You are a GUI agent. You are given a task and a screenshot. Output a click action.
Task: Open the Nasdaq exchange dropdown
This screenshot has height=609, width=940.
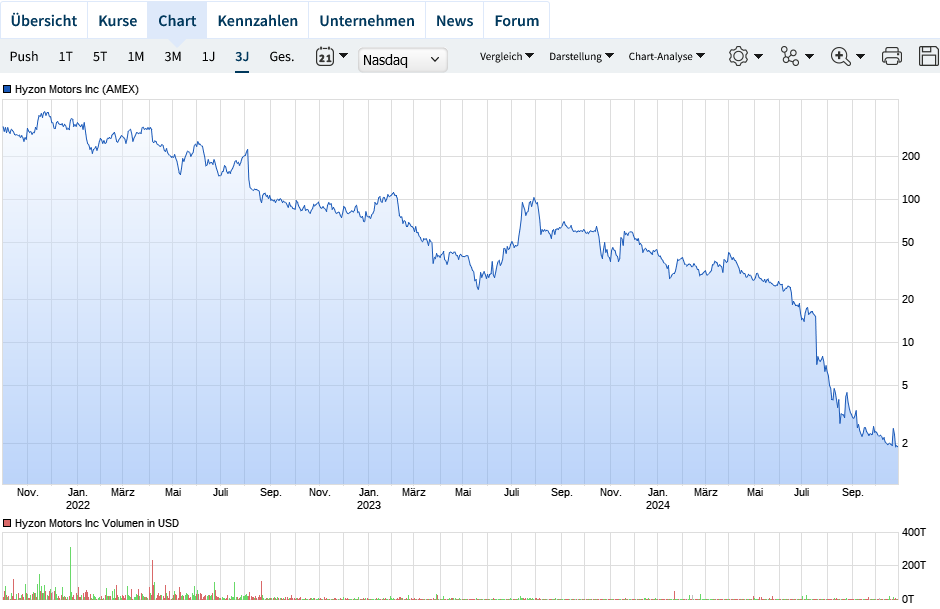pos(402,60)
